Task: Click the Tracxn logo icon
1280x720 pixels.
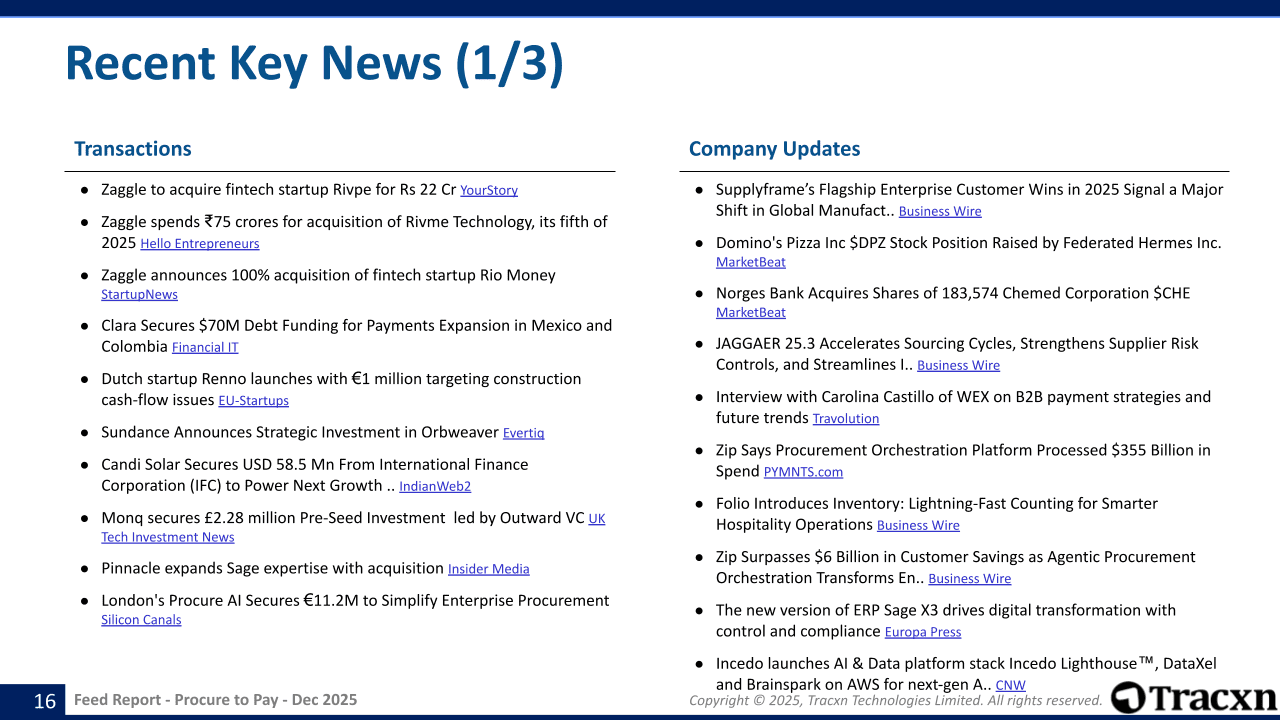Action: [1128, 698]
